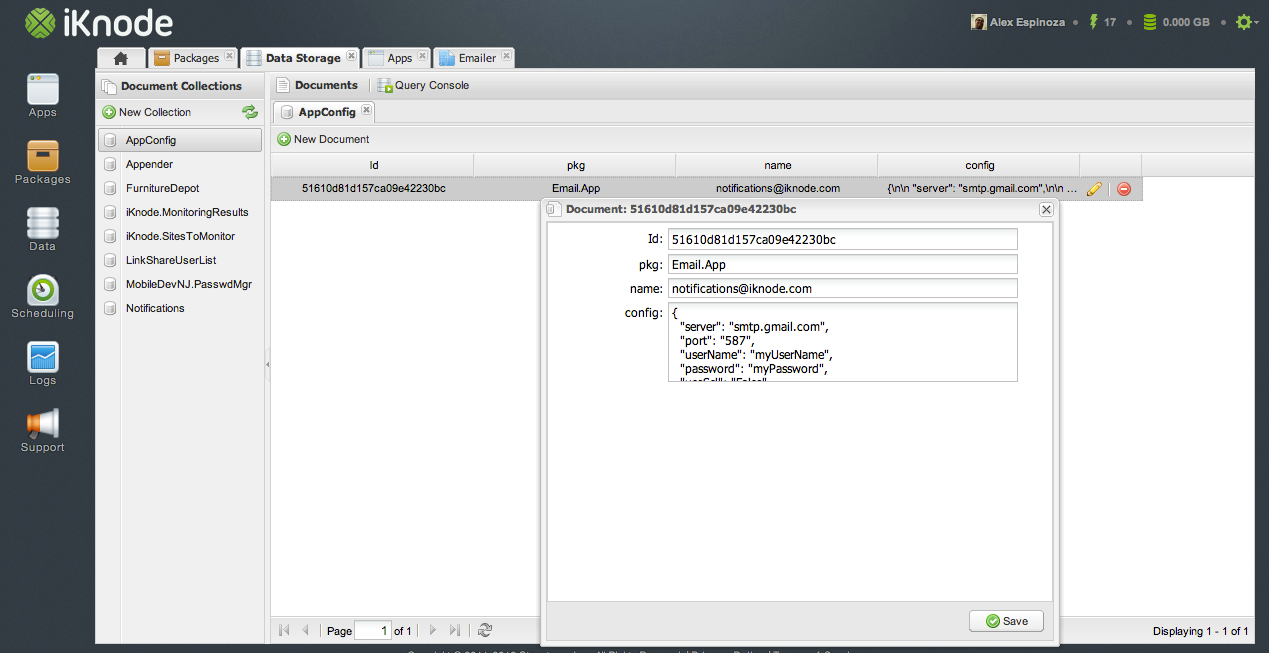Viewport: 1269px width, 653px height.
Task: Sort by the config column header
Action: (x=979, y=165)
